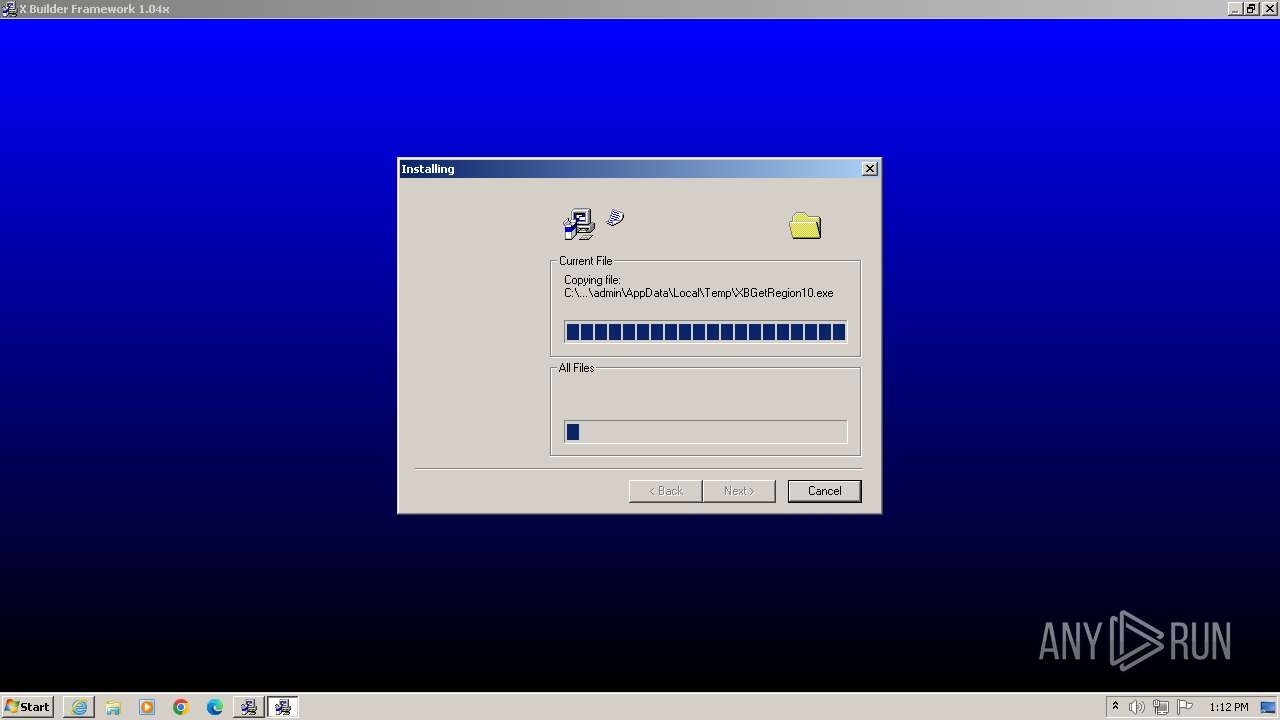Click the X Builder Framework window icon
The width and height of the screenshot is (1280, 720).
[x=9, y=9]
